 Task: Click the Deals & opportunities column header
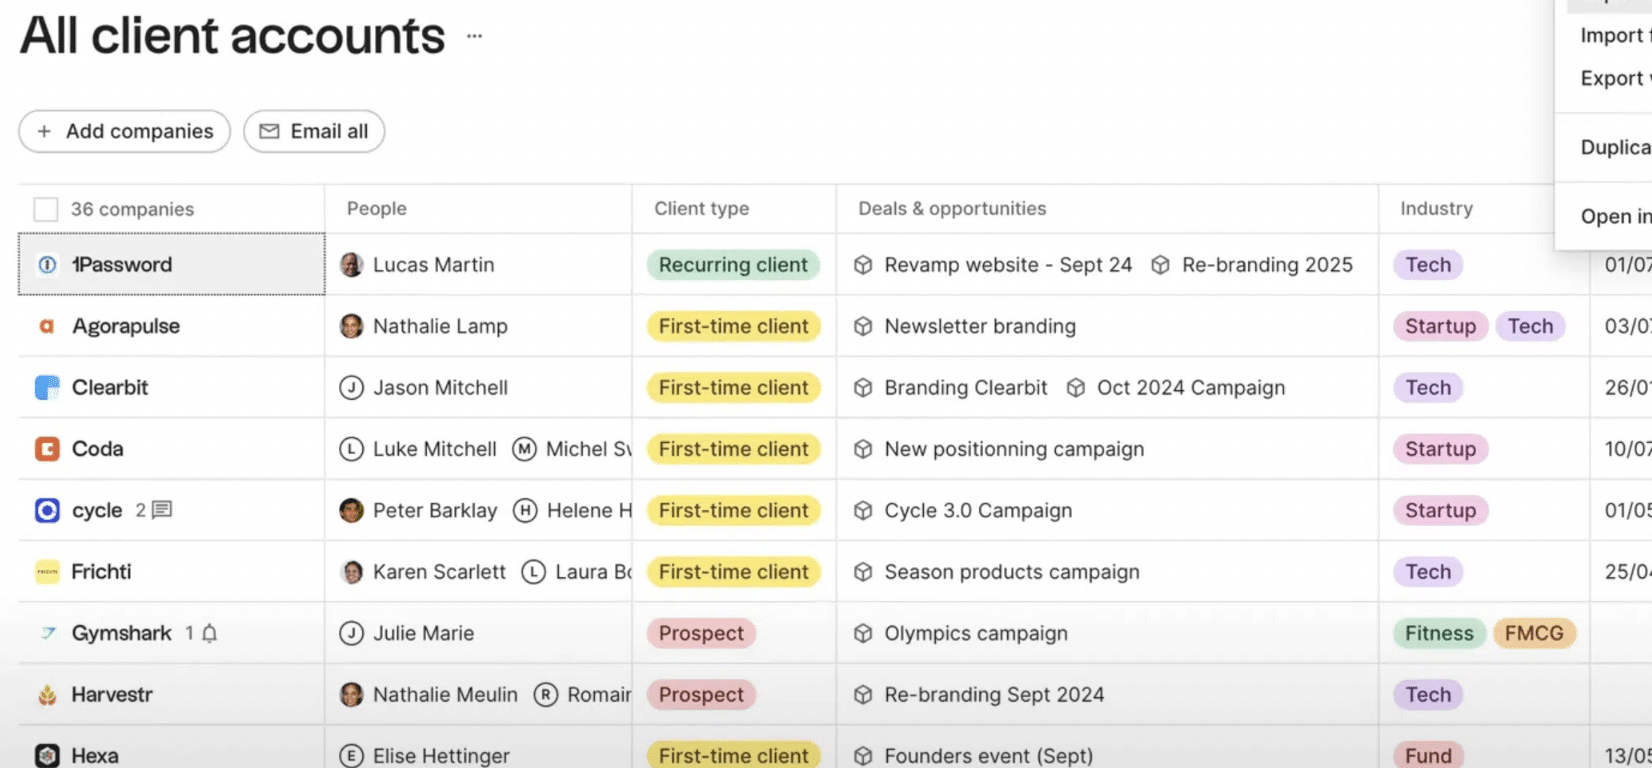coord(952,208)
